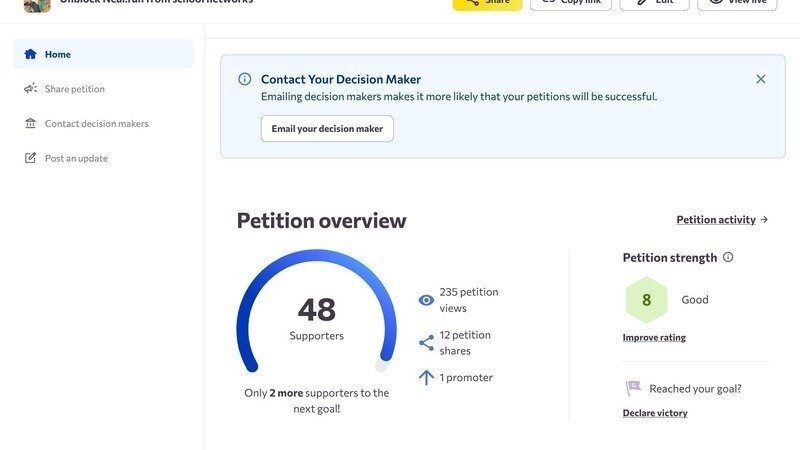The image size is (800, 450).
Task: Dismiss the Contact Your Decision Maker banner
Action: click(x=761, y=79)
